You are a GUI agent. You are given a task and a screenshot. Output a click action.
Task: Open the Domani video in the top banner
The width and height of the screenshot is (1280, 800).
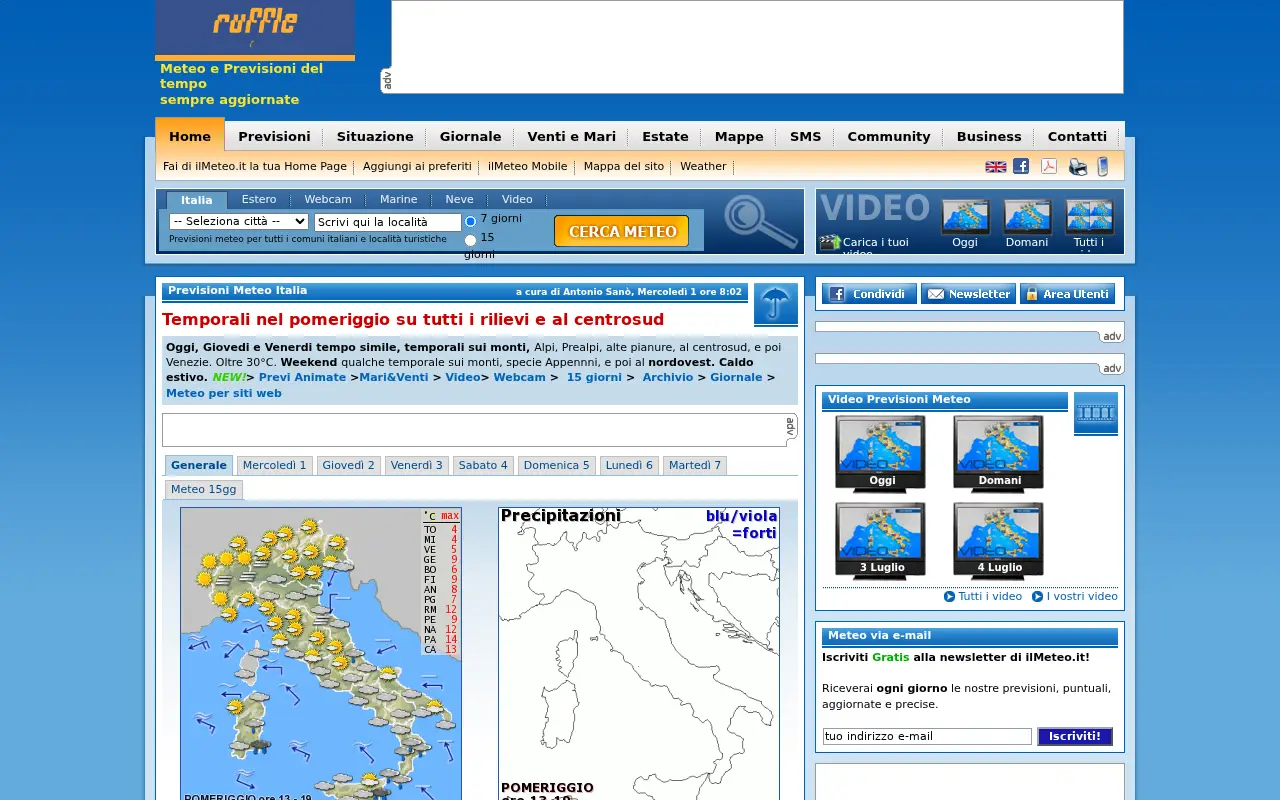point(1027,217)
